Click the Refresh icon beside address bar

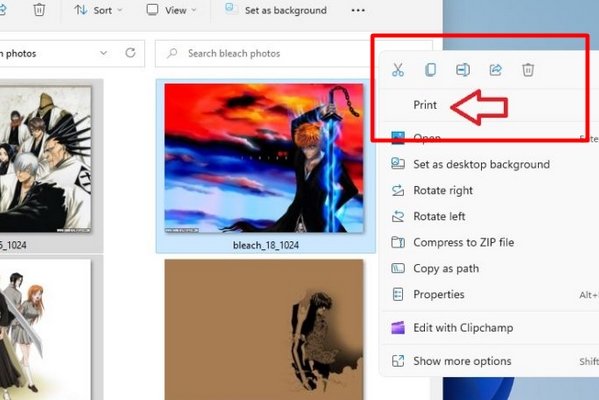click(x=130, y=53)
